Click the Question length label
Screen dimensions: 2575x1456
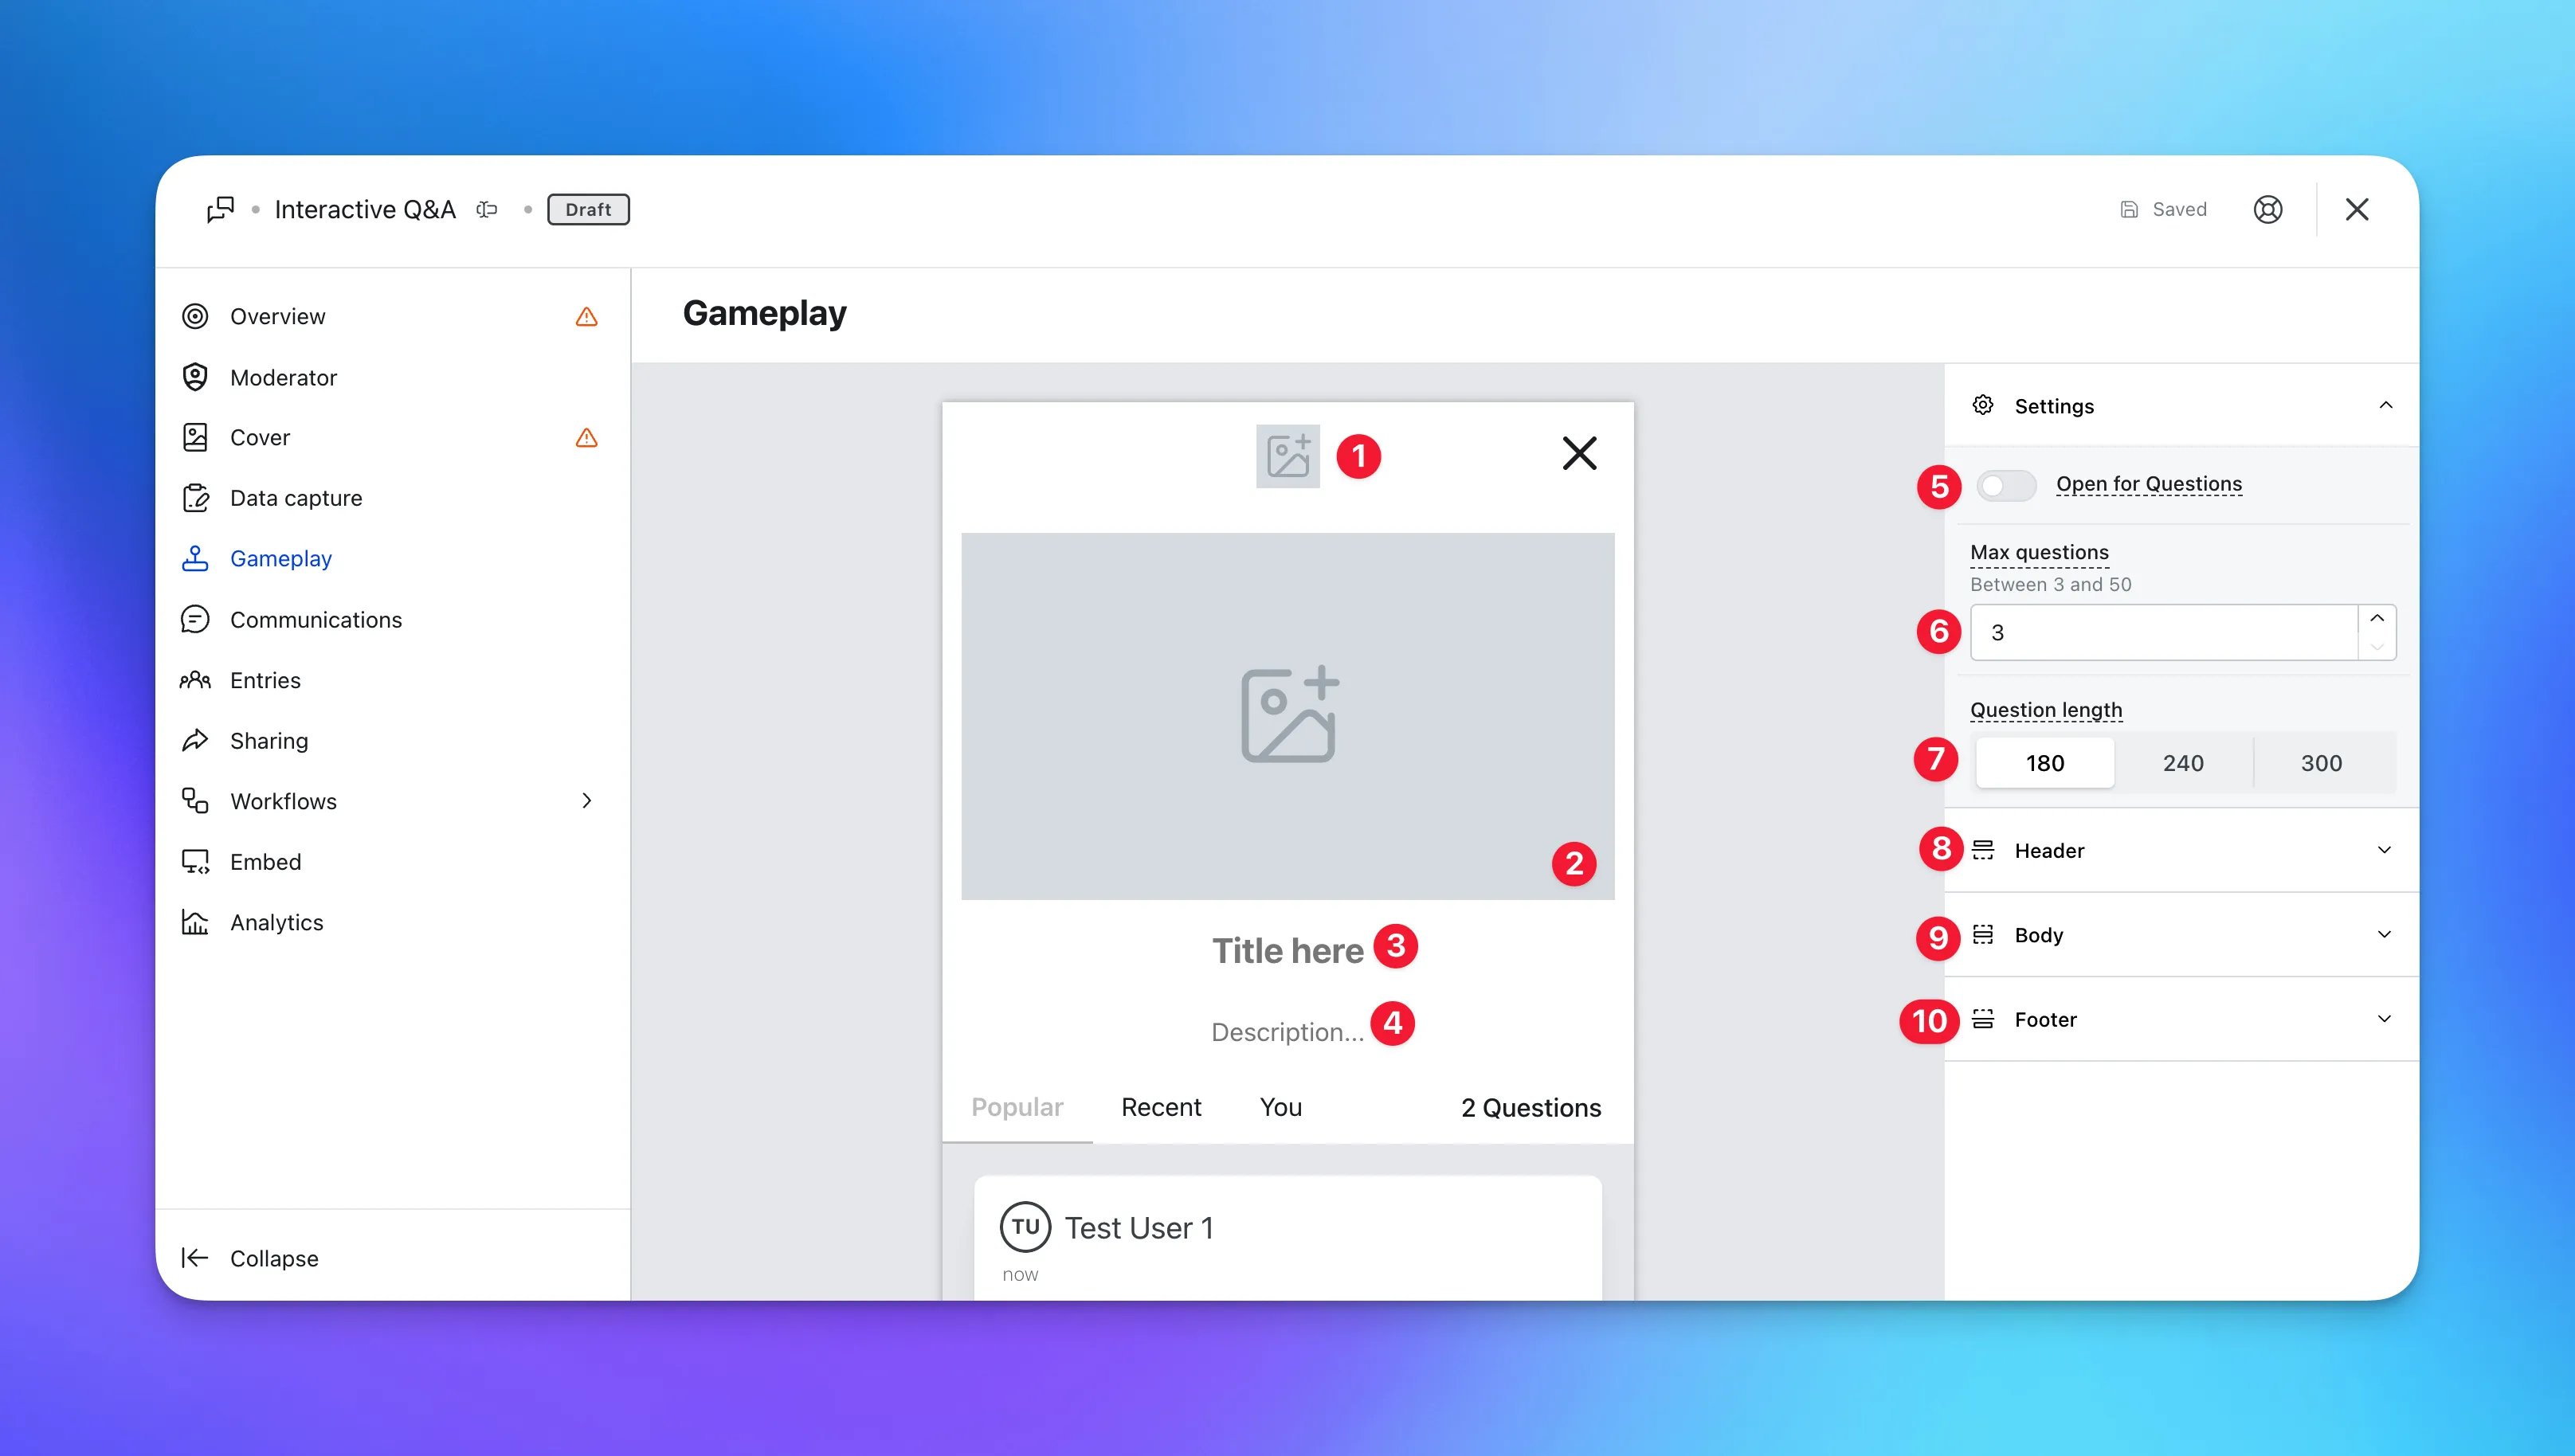[2046, 710]
